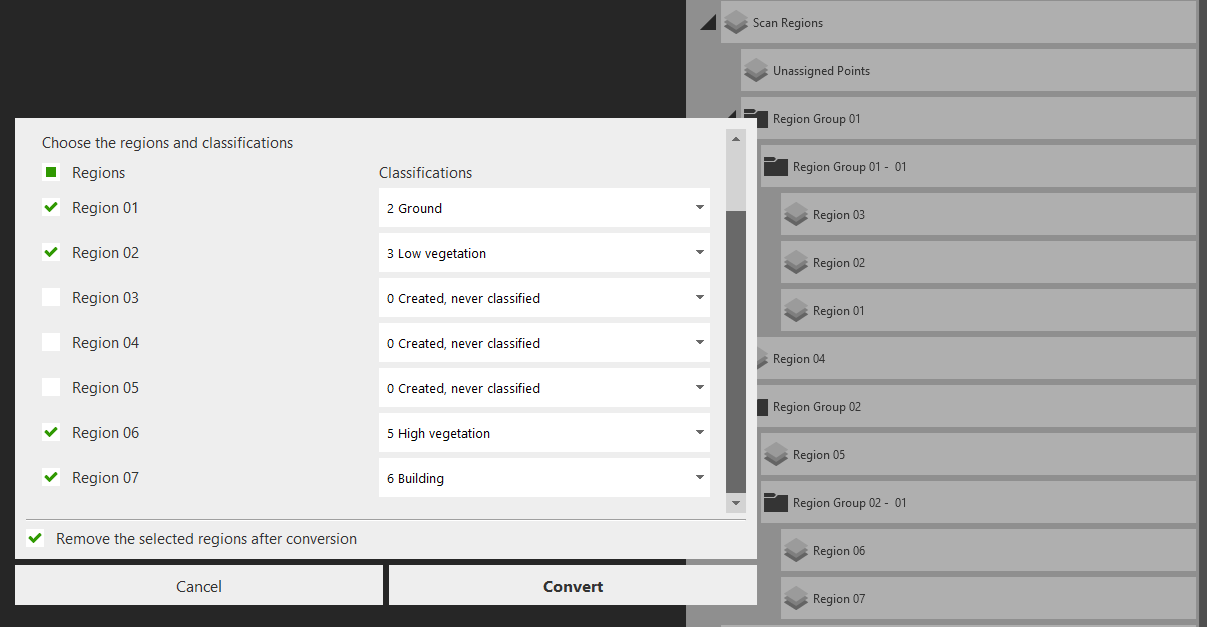Screen dimensions: 1207x627
Task: Select Region Group 02 - 01 tree item
Action: click(x=978, y=502)
